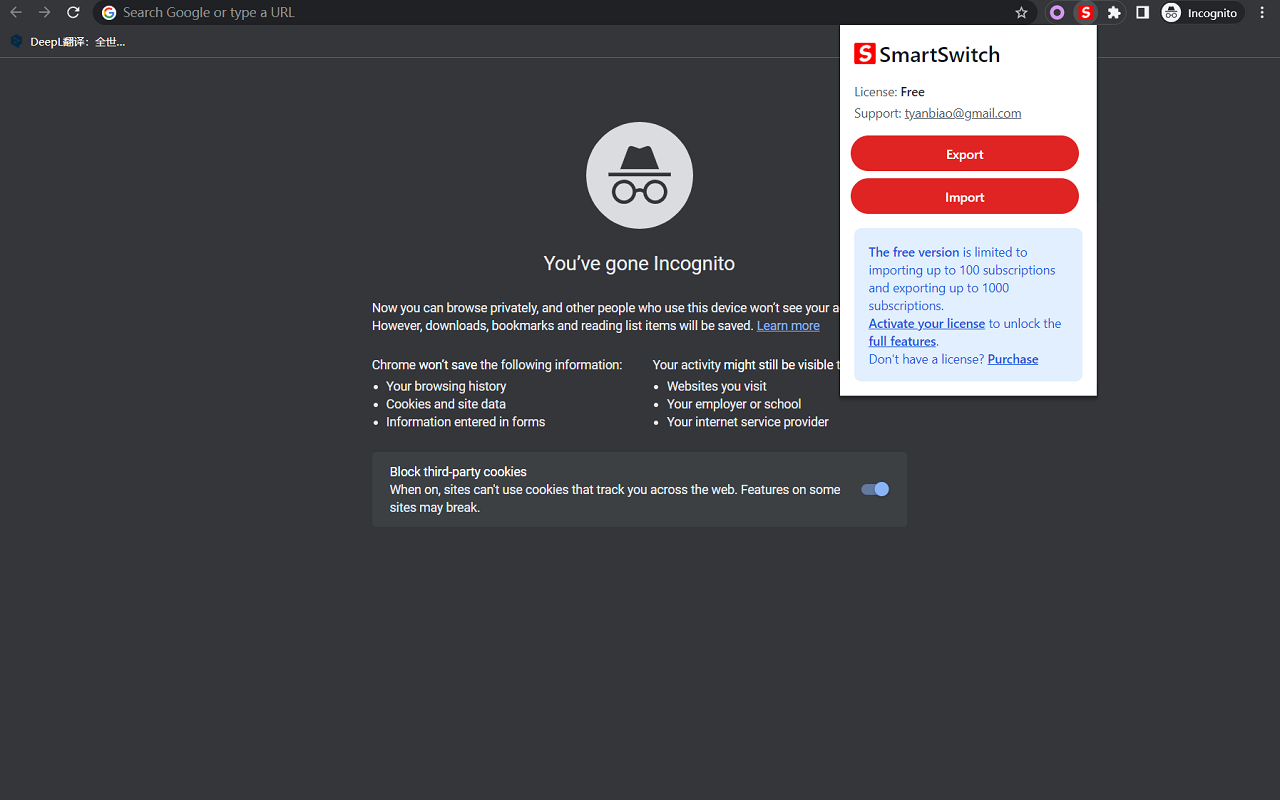
Task: Open the full features link
Action: [902, 342]
